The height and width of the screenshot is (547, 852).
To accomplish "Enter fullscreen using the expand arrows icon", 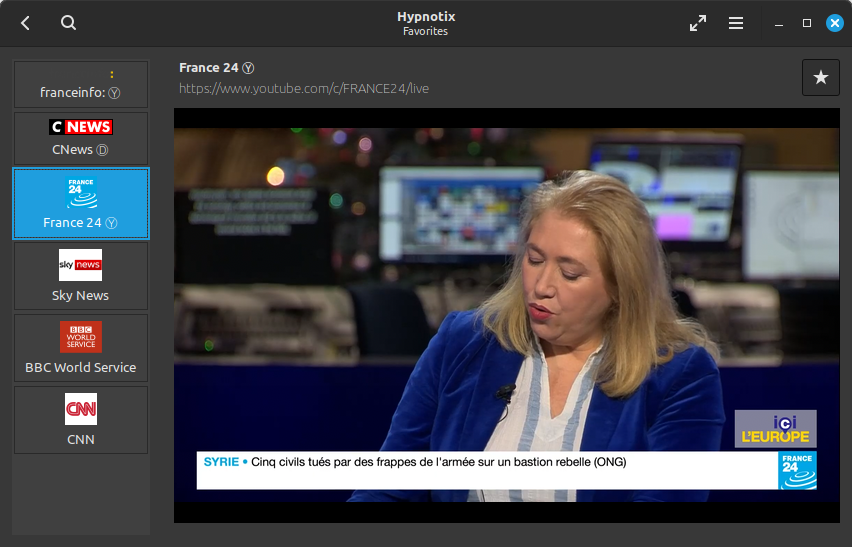I will tap(698, 23).
